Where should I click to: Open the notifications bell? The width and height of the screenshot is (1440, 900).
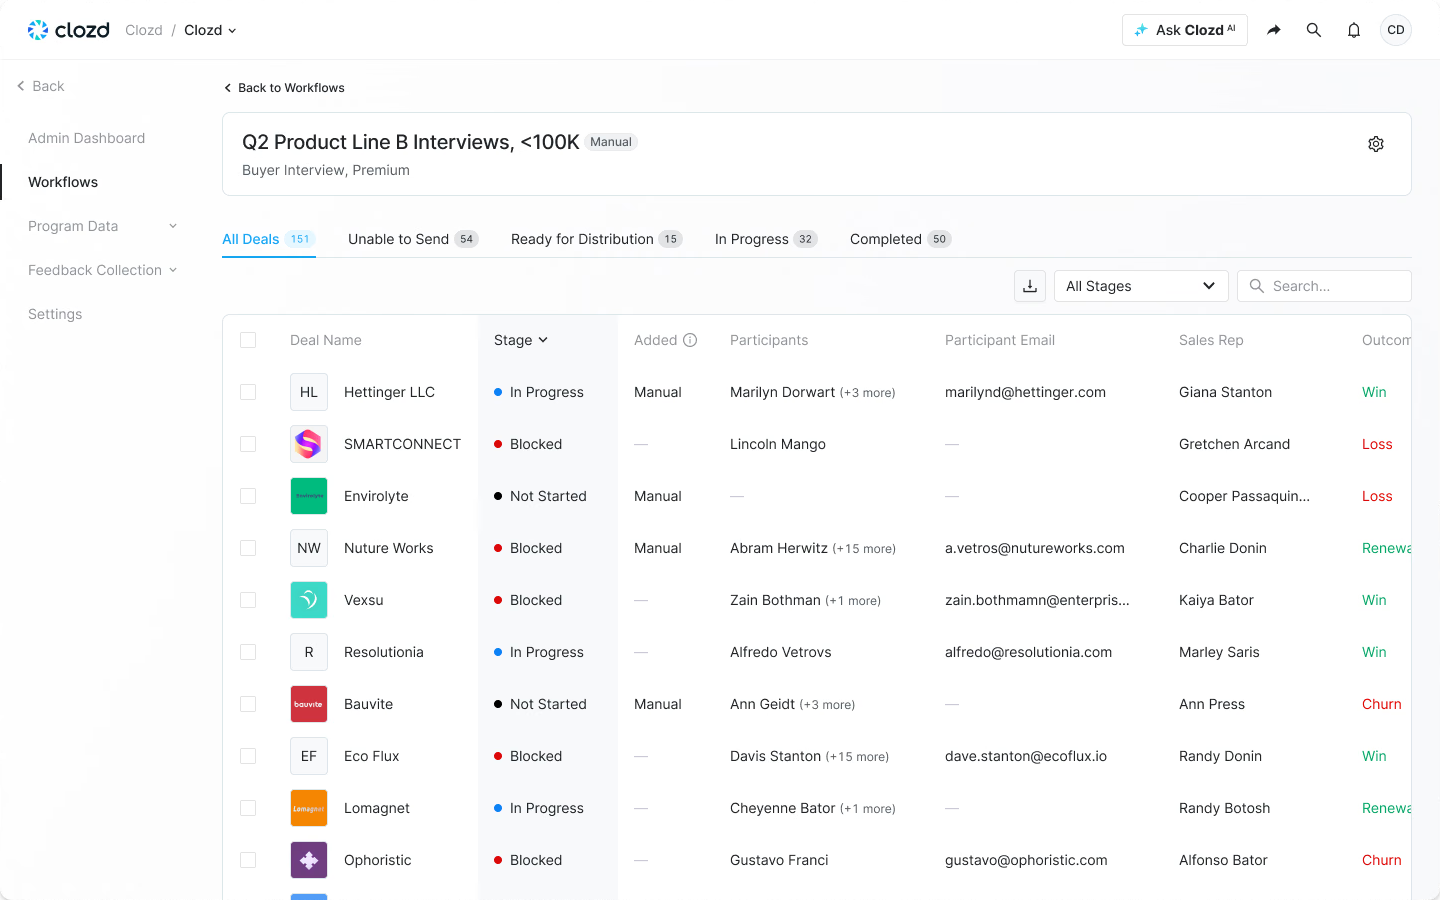click(x=1354, y=30)
